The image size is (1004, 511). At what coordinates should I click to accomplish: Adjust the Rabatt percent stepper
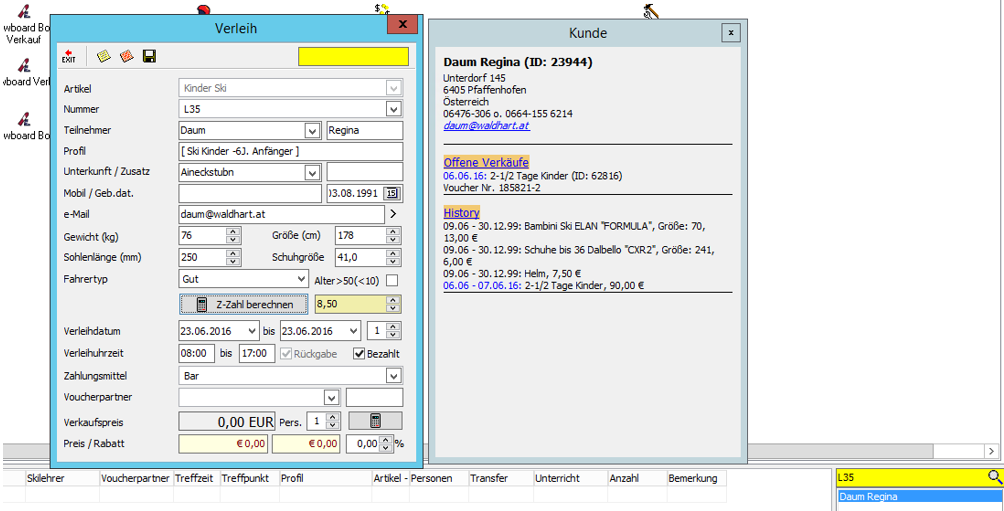point(385,443)
